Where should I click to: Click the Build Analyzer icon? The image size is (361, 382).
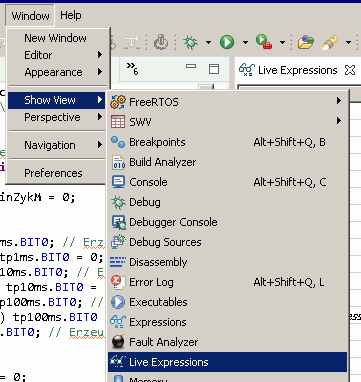pos(118,162)
